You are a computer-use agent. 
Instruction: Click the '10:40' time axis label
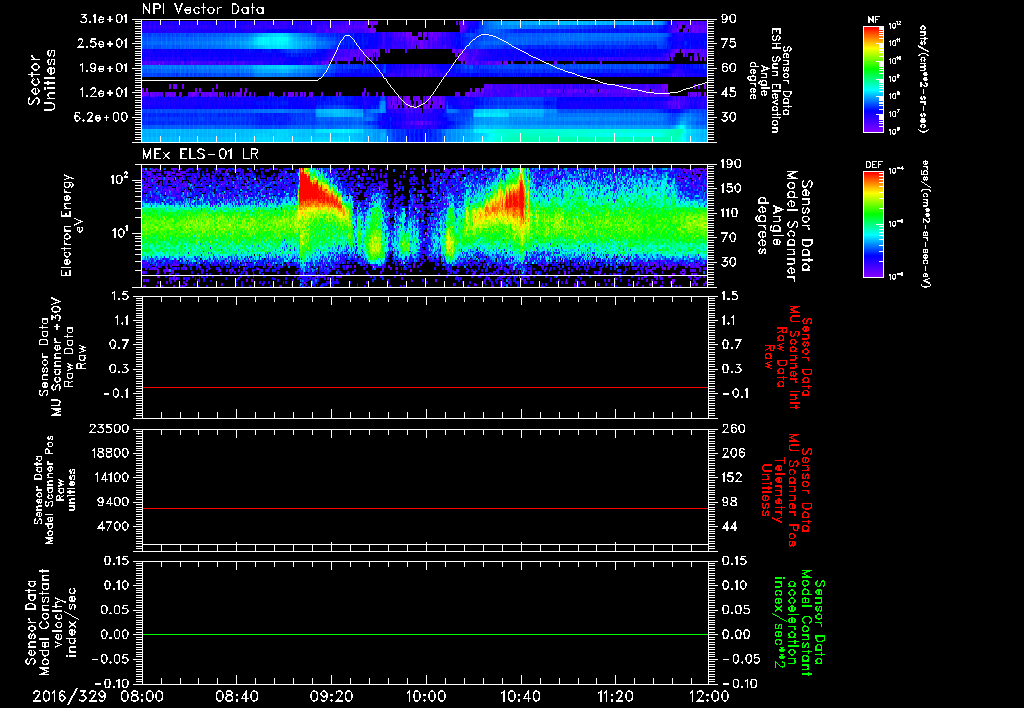point(520,697)
